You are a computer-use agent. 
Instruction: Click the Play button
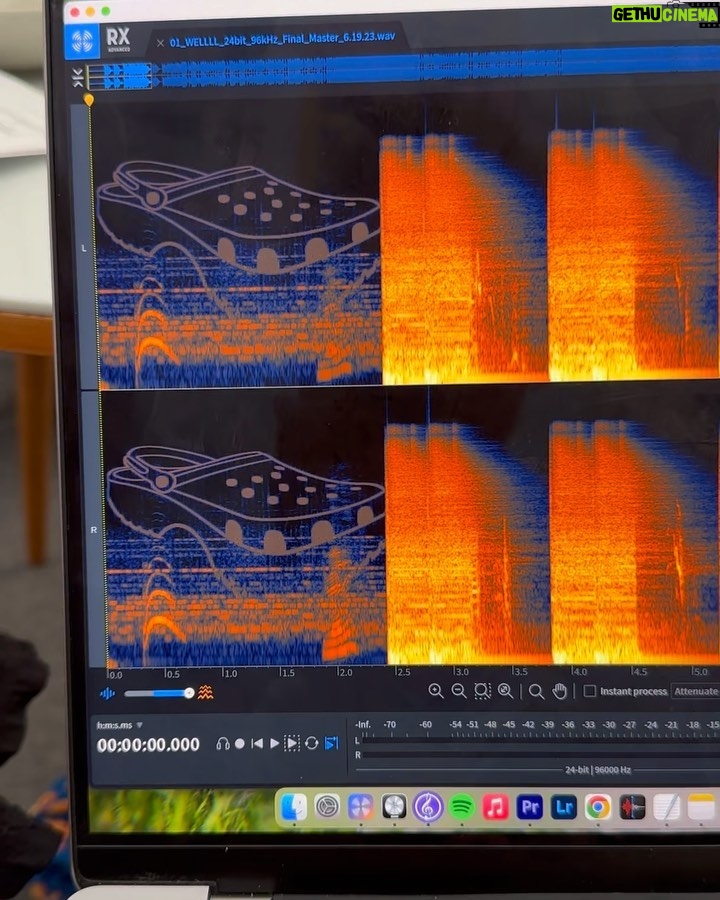click(274, 744)
